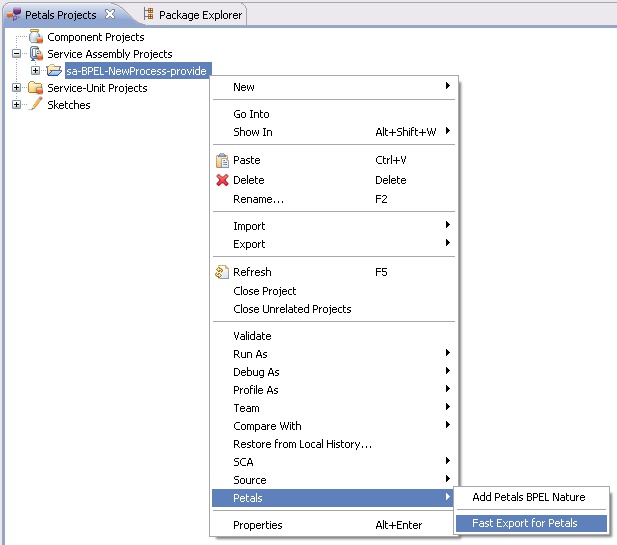Switch to the Package Explorer tab

pos(199,15)
